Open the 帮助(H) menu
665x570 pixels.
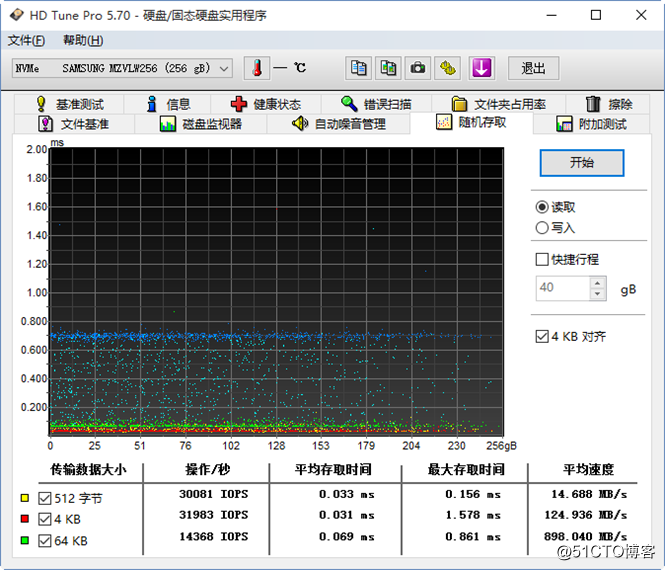click(x=83, y=41)
